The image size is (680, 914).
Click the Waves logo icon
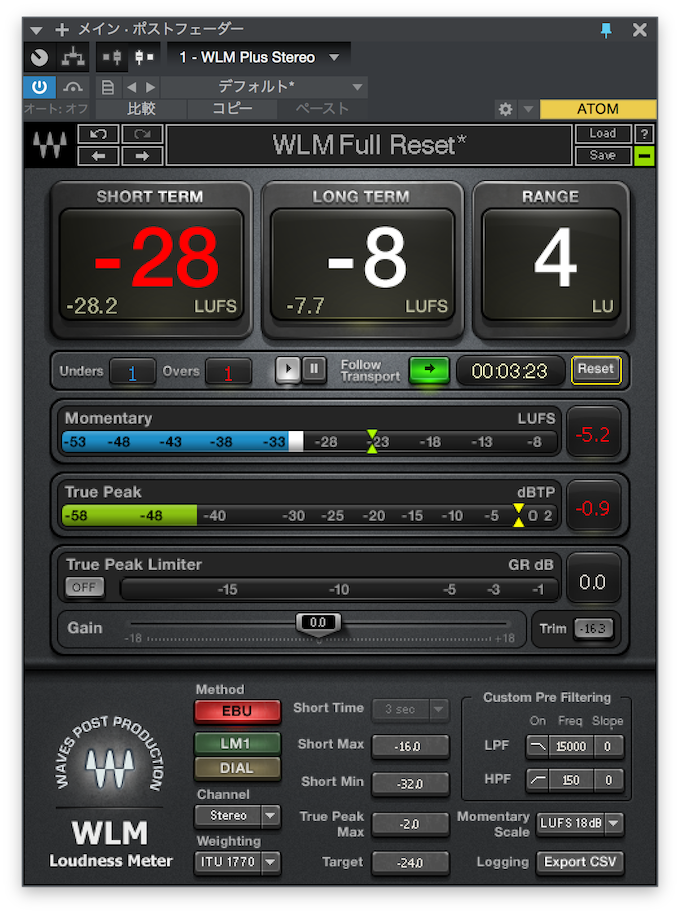(x=50, y=145)
